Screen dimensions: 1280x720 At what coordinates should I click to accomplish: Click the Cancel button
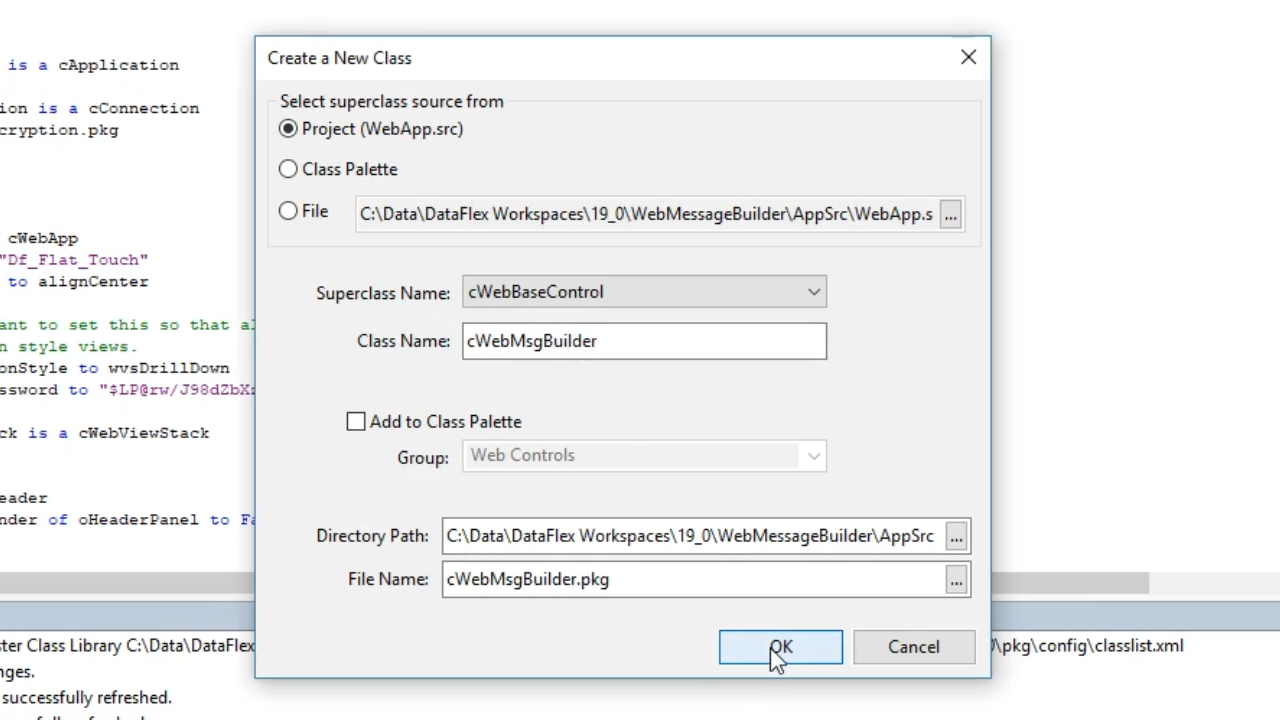[913, 647]
